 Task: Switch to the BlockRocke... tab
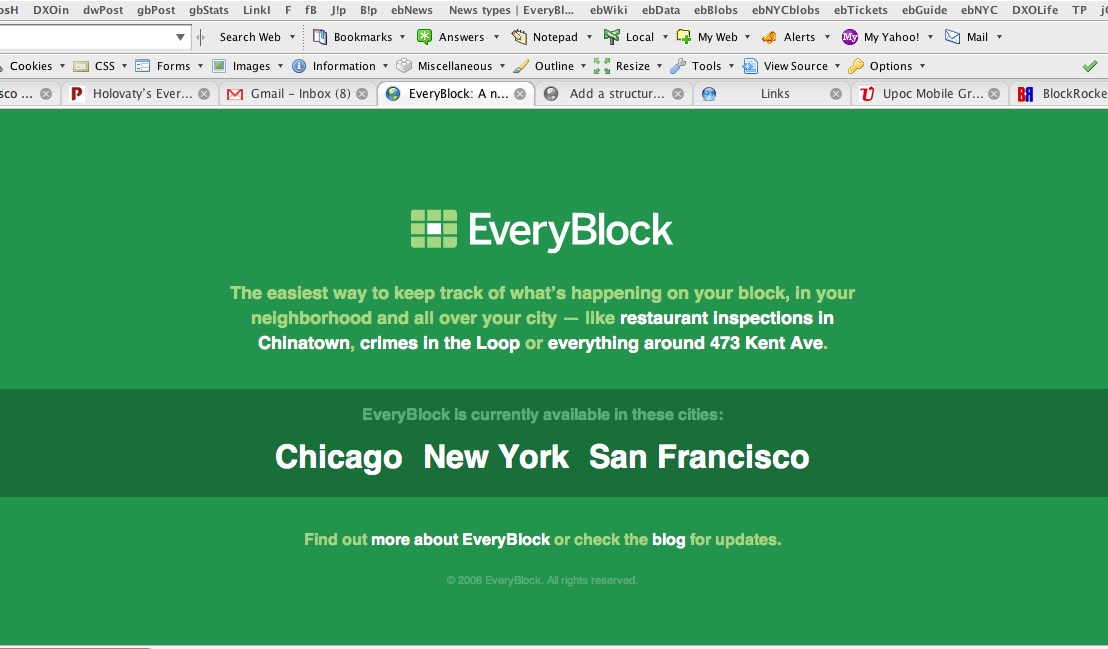click(1059, 93)
